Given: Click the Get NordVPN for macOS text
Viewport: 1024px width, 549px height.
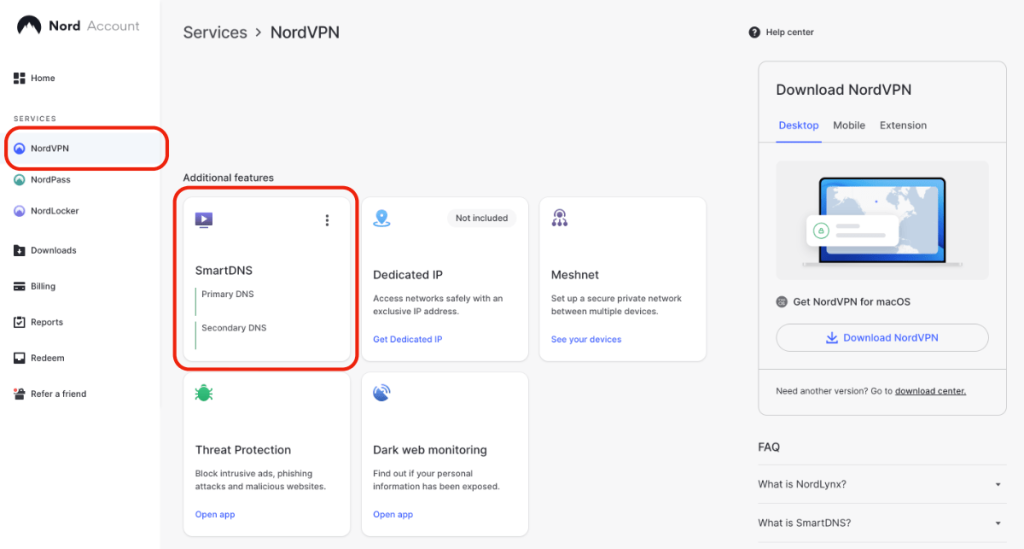Looking at the screenshot, I should pos(852,302).
